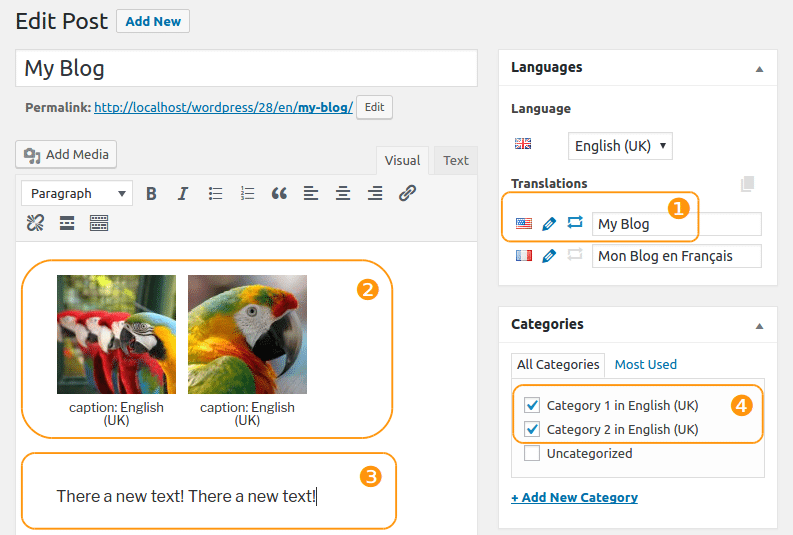Click the Insert link chain icon
This screenshot has width=793, height=535.
407,194
